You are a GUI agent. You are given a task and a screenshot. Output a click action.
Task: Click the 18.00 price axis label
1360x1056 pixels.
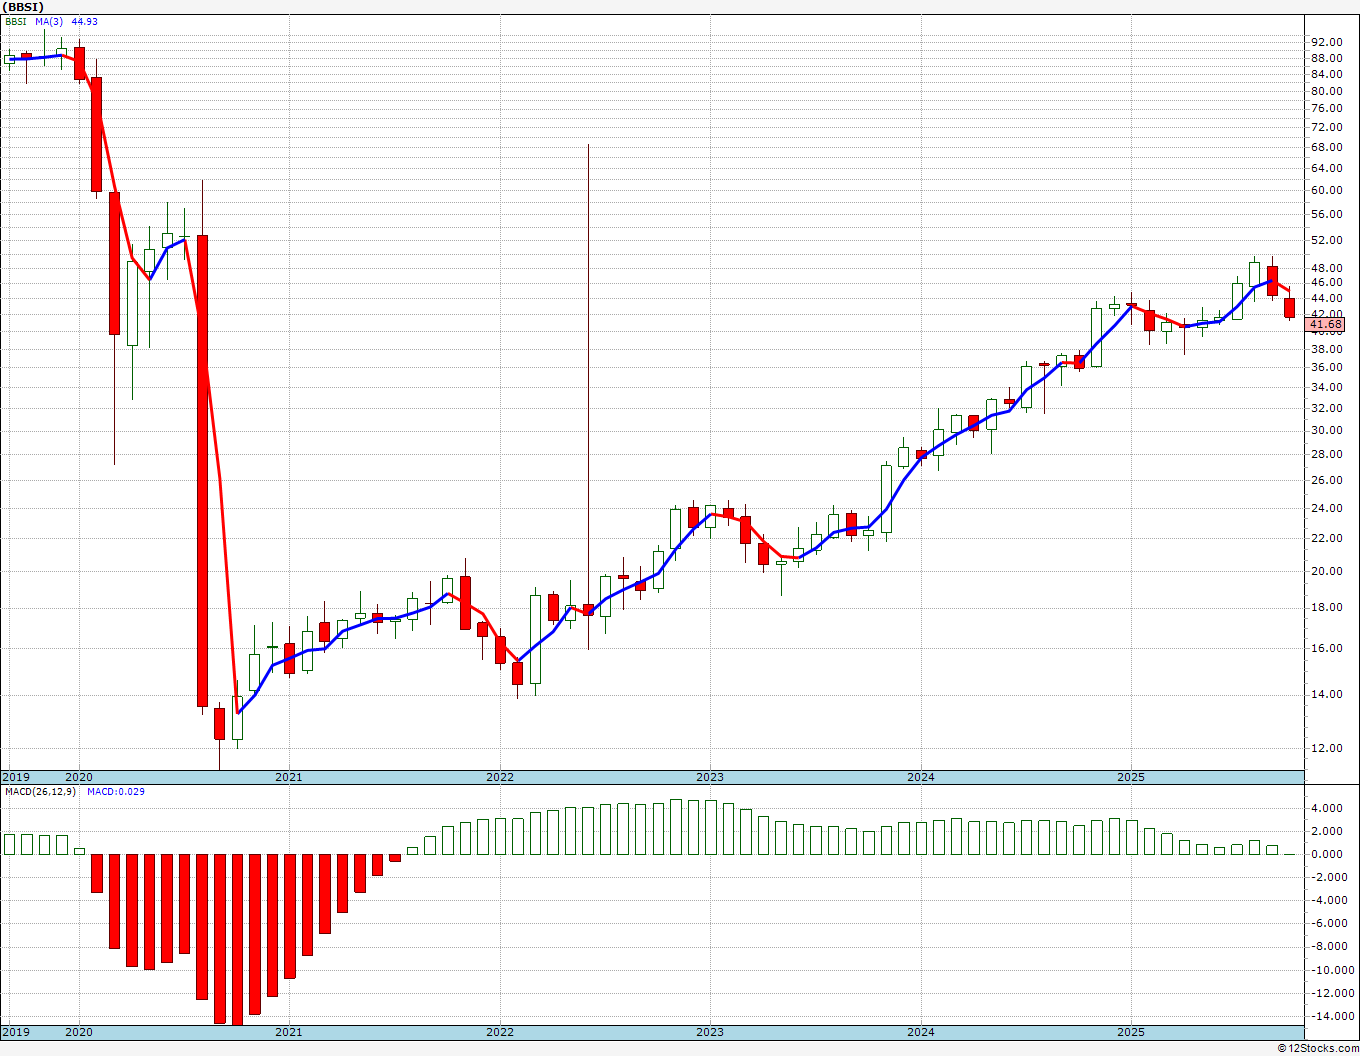(x=1326, y=608)
